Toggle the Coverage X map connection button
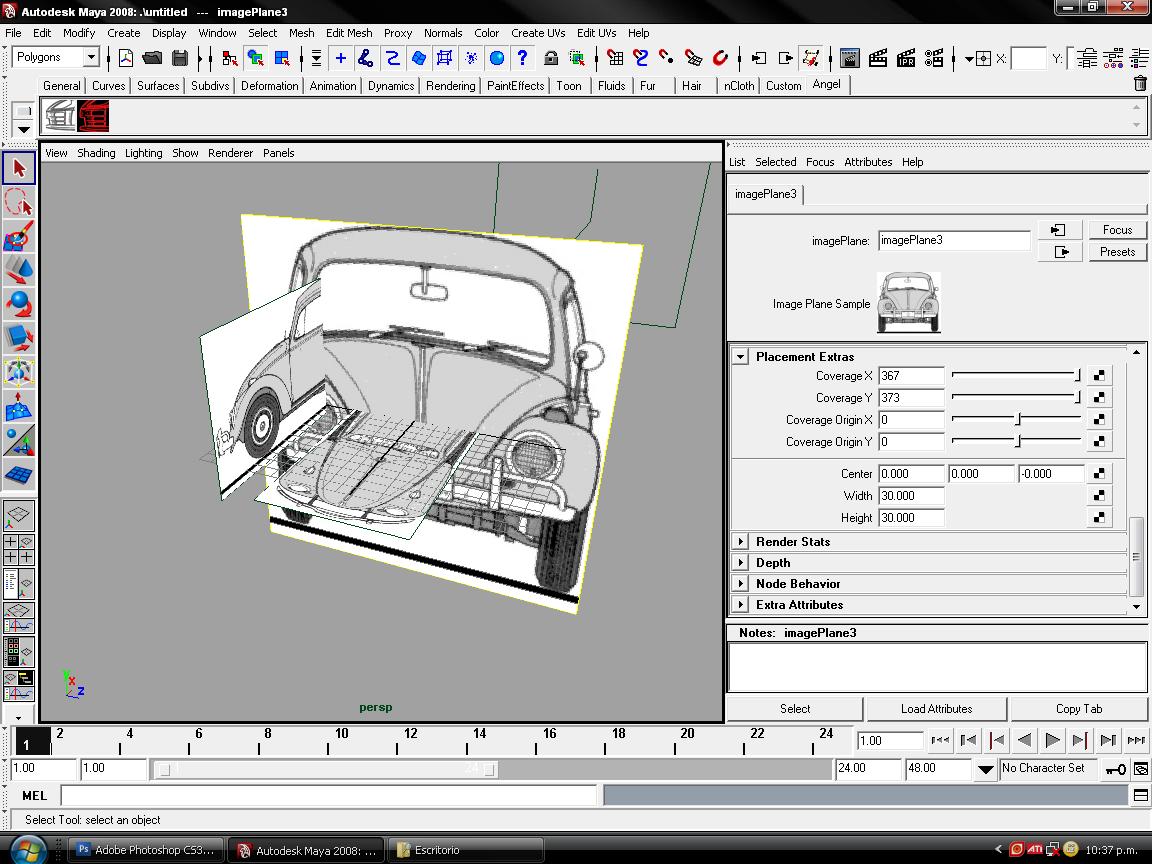Screen dimensions: 1152x864 pos(1099,376)
